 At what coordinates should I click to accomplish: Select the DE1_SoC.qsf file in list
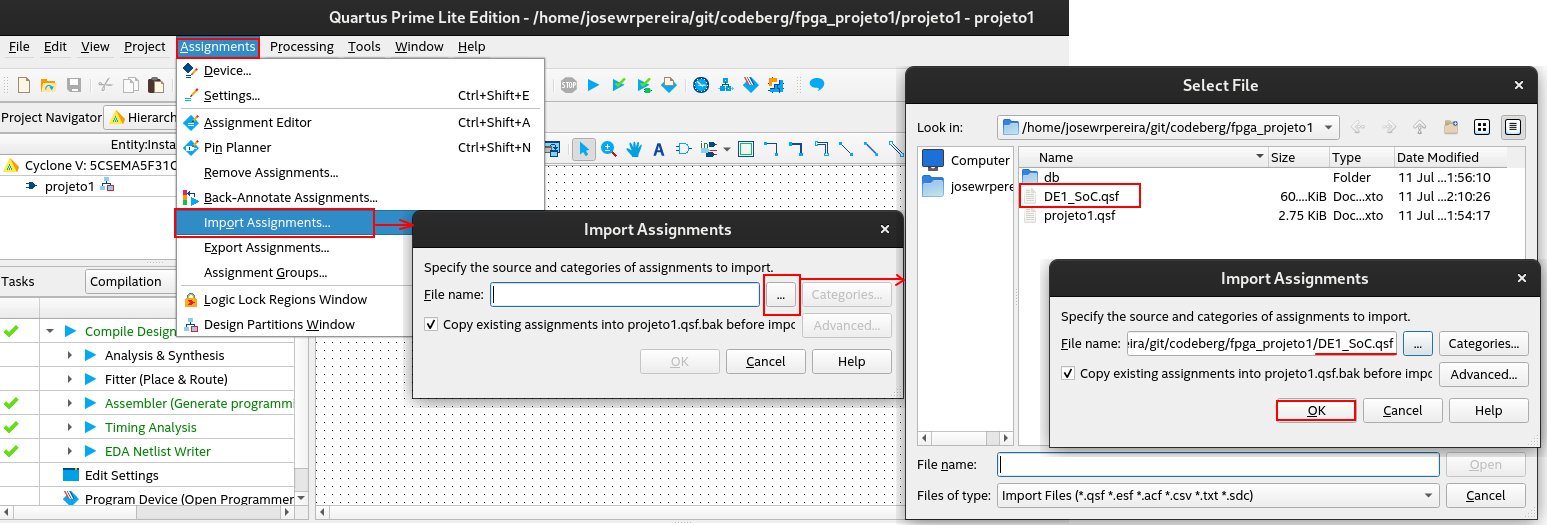(x=1079, y=196)
